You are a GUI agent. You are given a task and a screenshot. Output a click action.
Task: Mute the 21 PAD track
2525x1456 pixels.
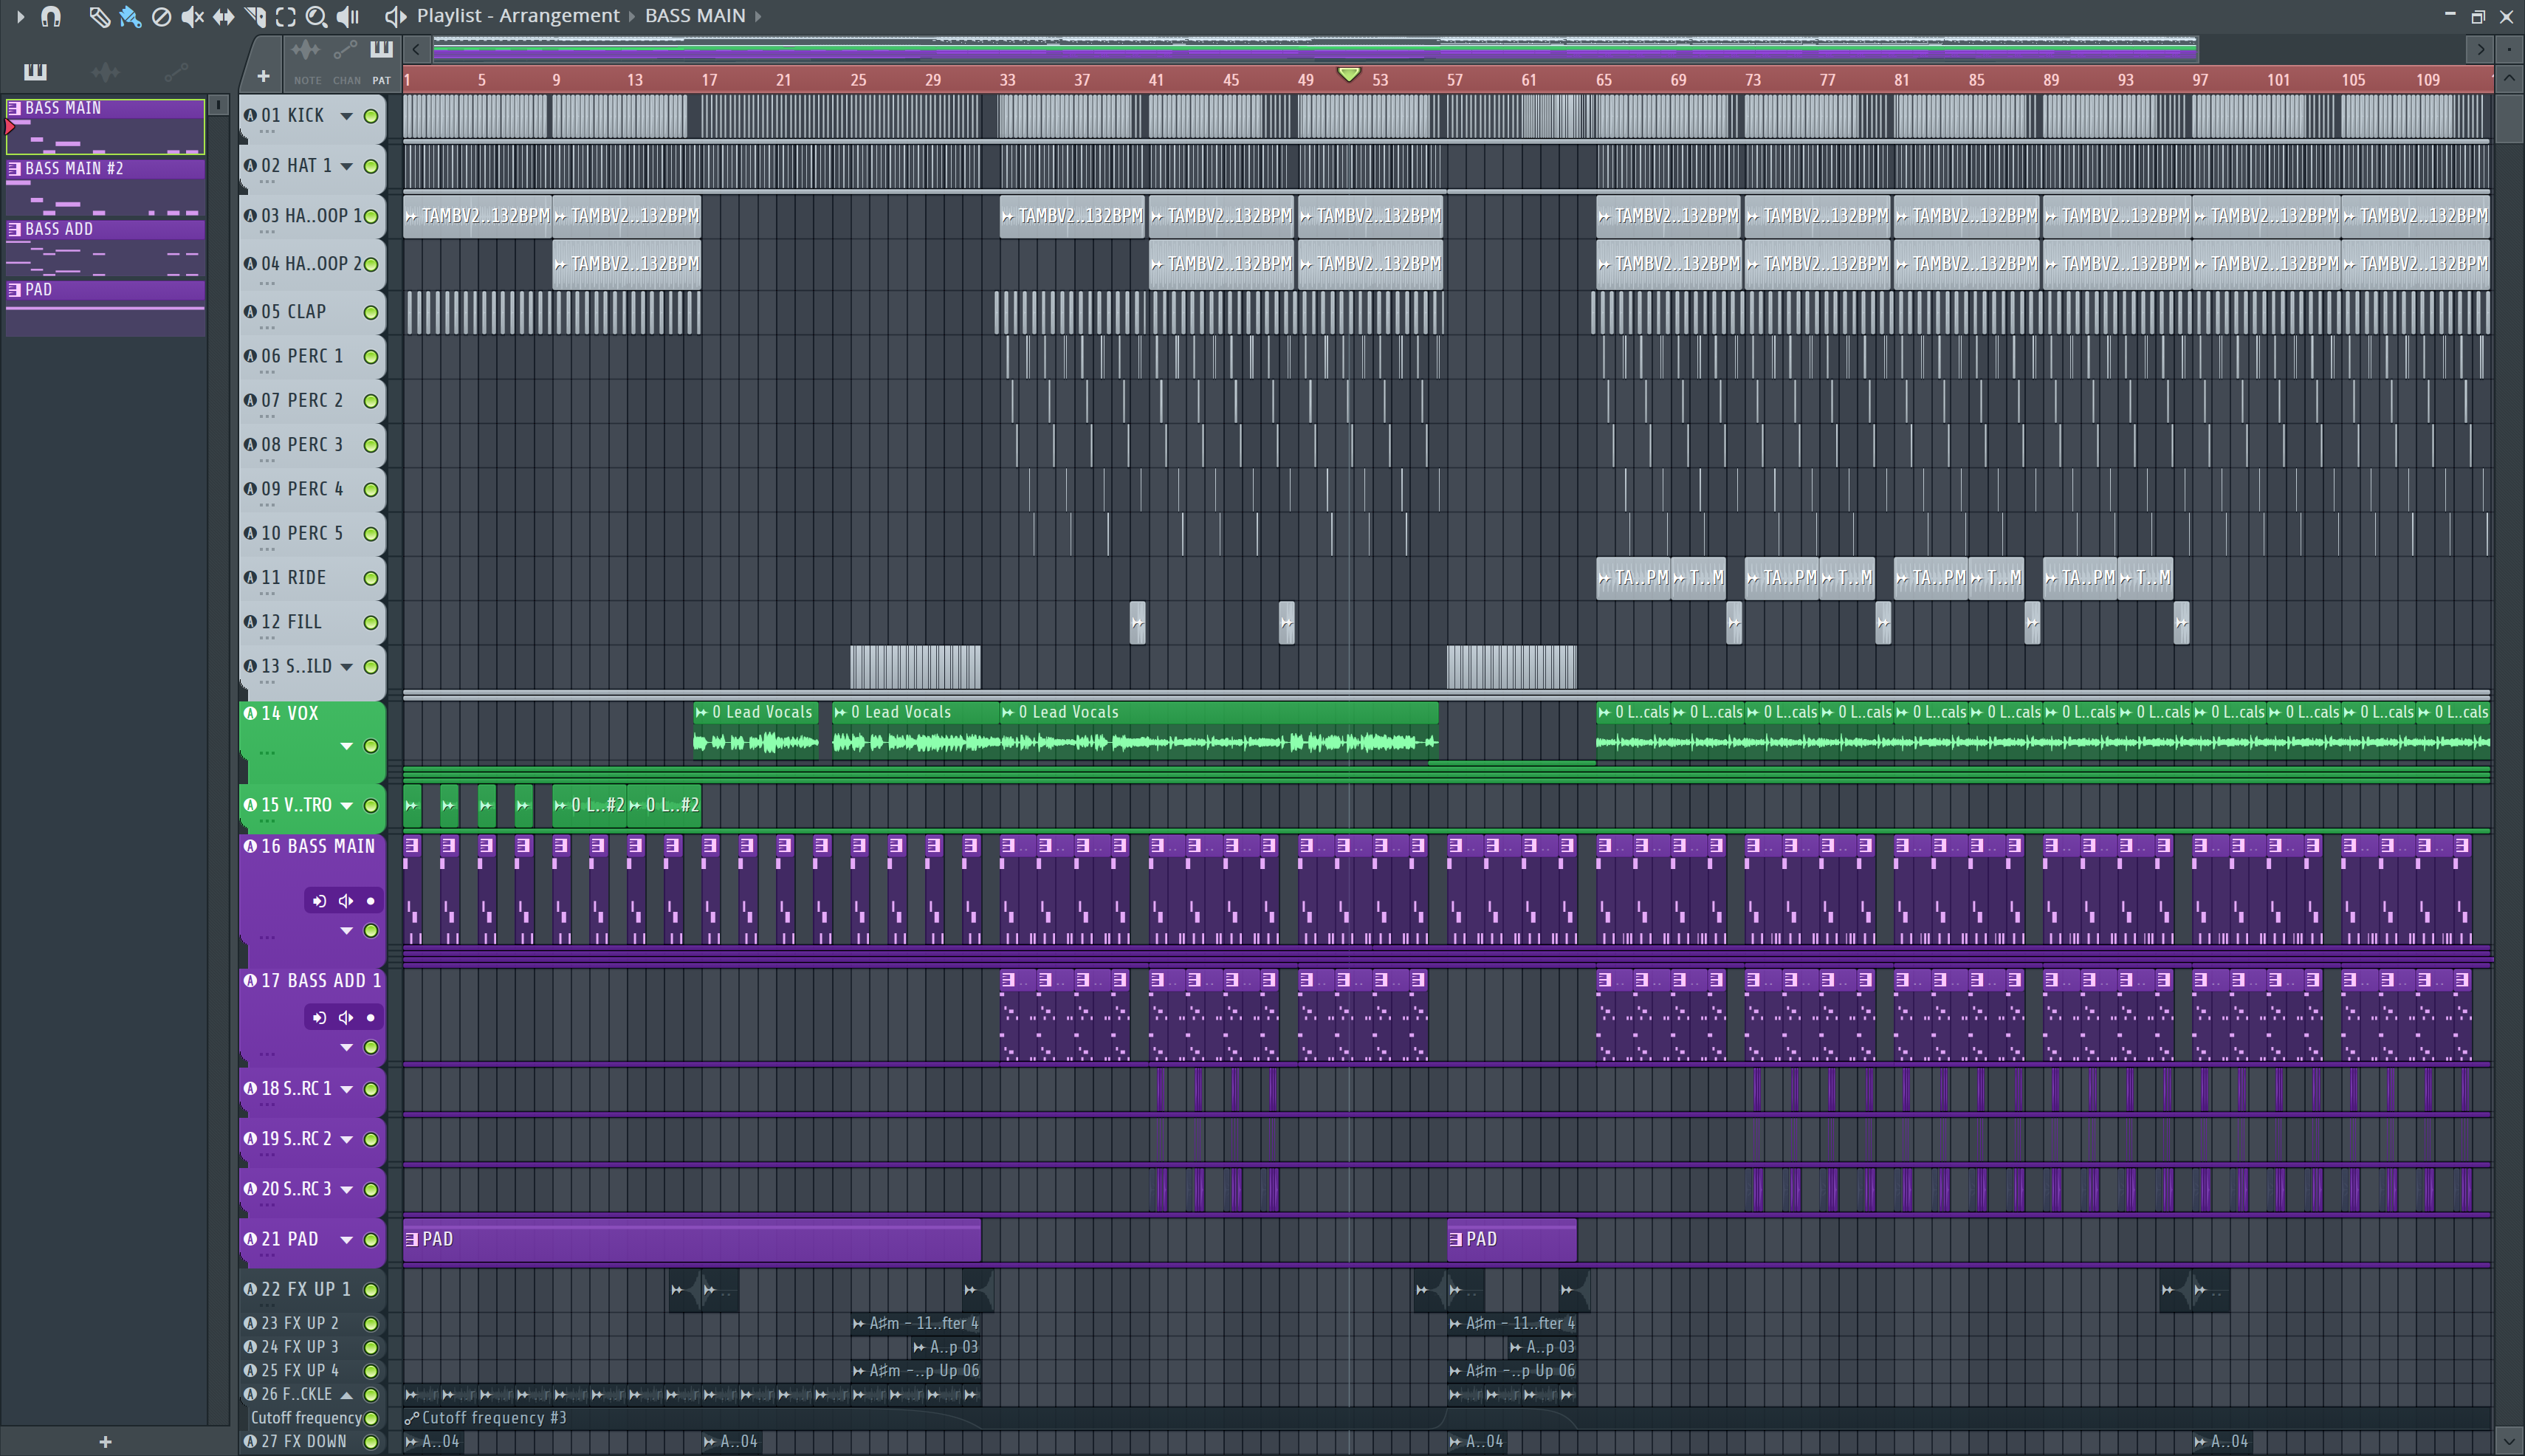click(371, 1240)
